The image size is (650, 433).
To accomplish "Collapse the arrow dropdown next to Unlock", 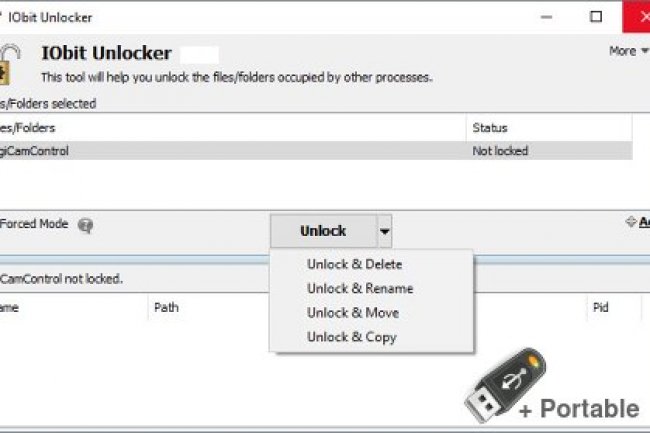I will click(x=385, y=231).
